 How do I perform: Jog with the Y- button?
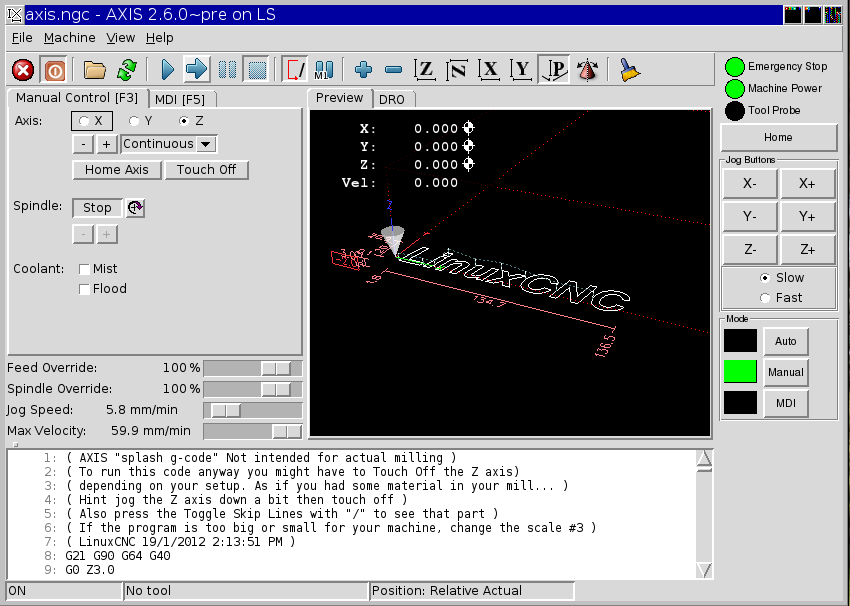(750, 217)
